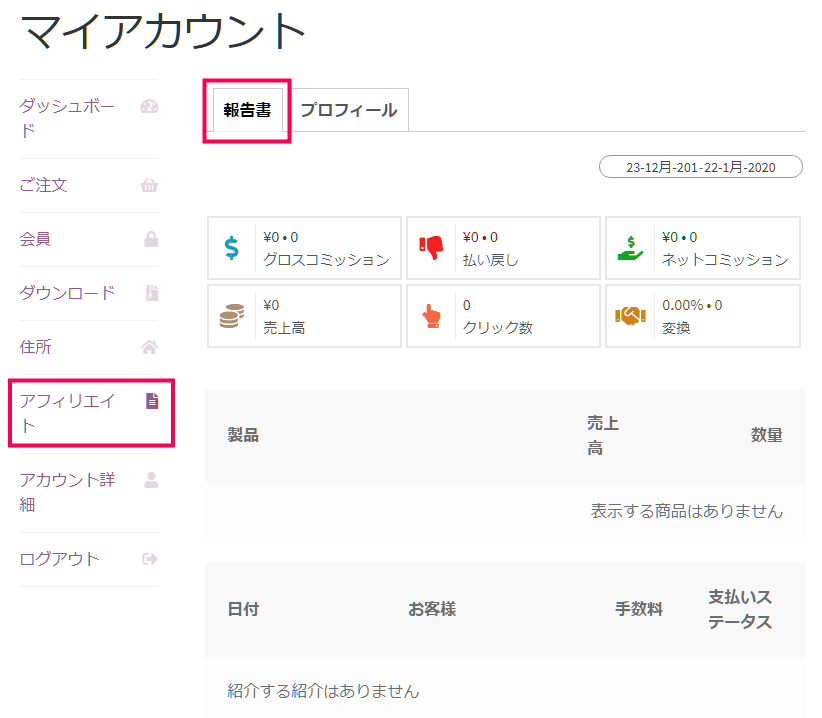Click the dashboard gauge icon in sidebar
The height and width of the screenshot is (718, 822).
tap(149, 107)
